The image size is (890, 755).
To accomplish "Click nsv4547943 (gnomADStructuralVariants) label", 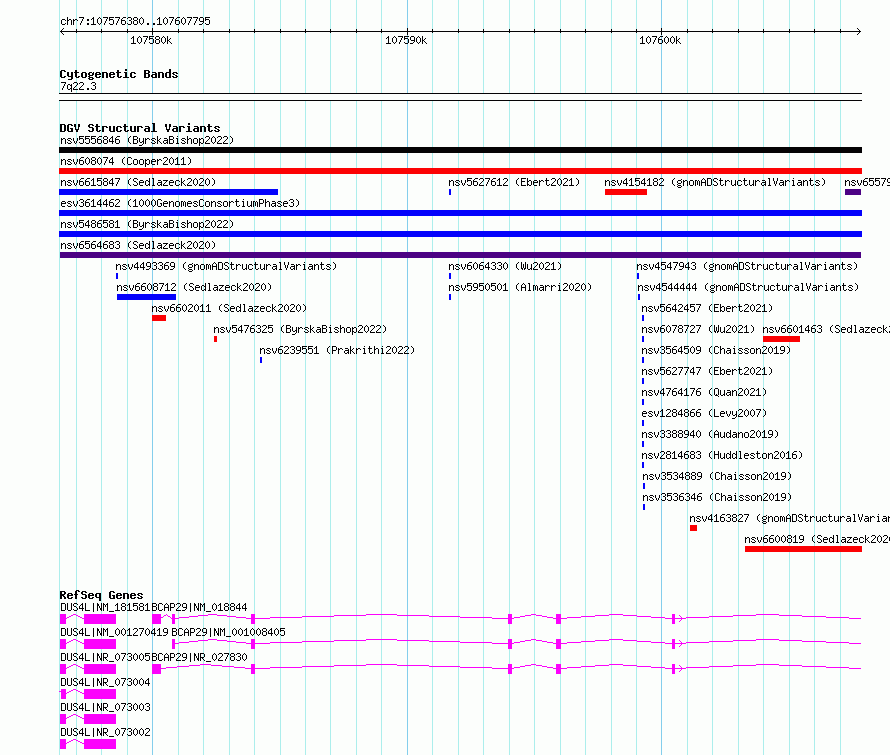I will (747, 266).
